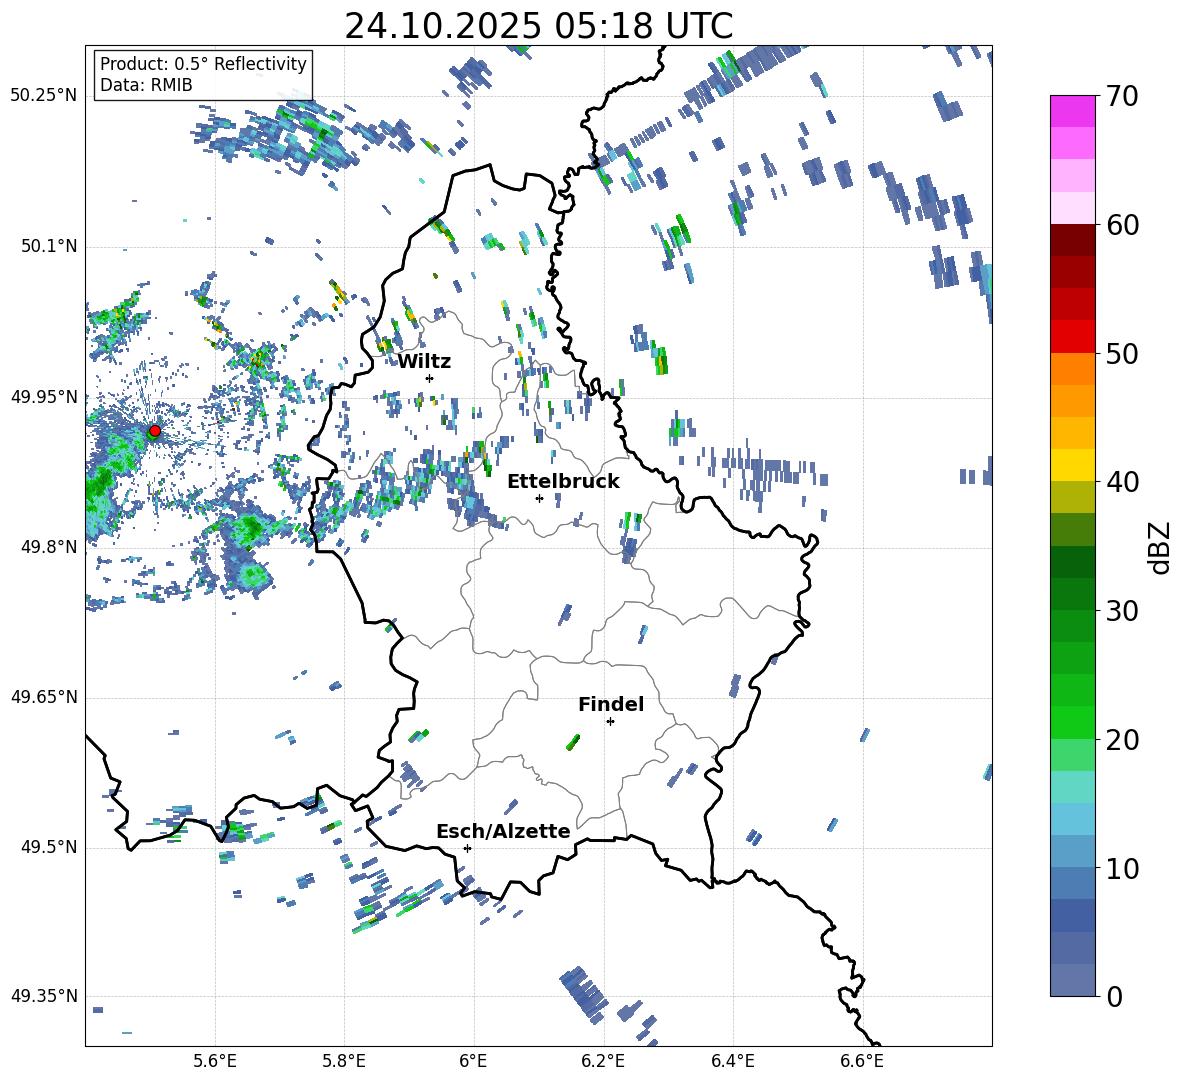Click the cross marker below Findel
The height and width of the screenshot is (1081, 1184).
610,722
